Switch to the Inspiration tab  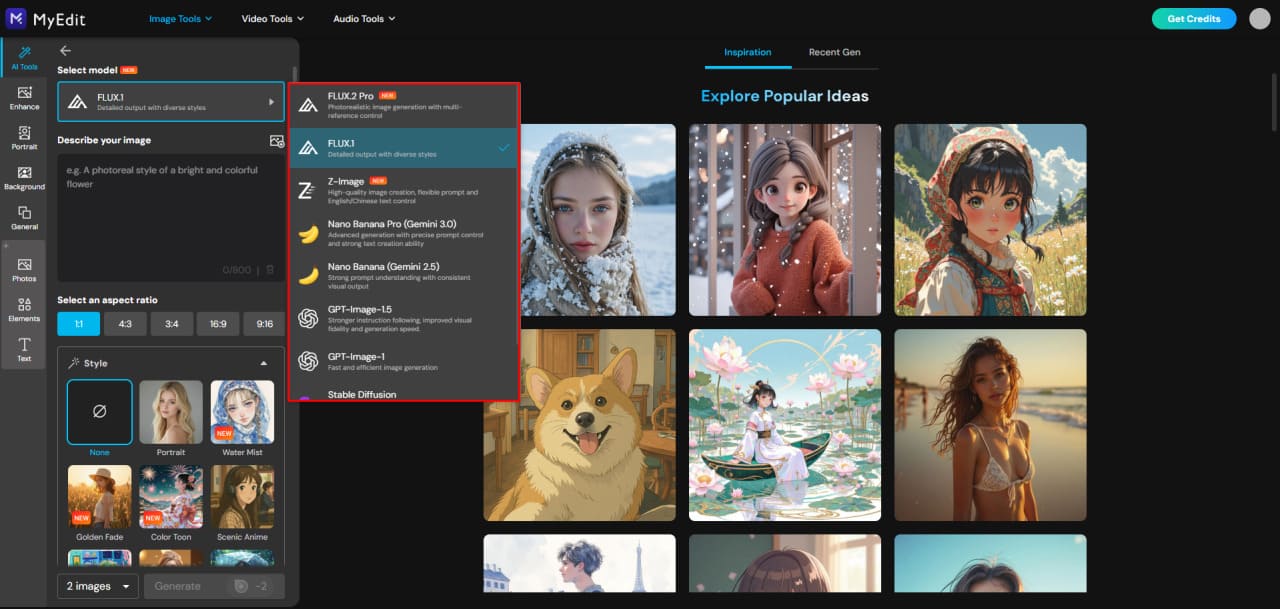[x=748, y=52]
